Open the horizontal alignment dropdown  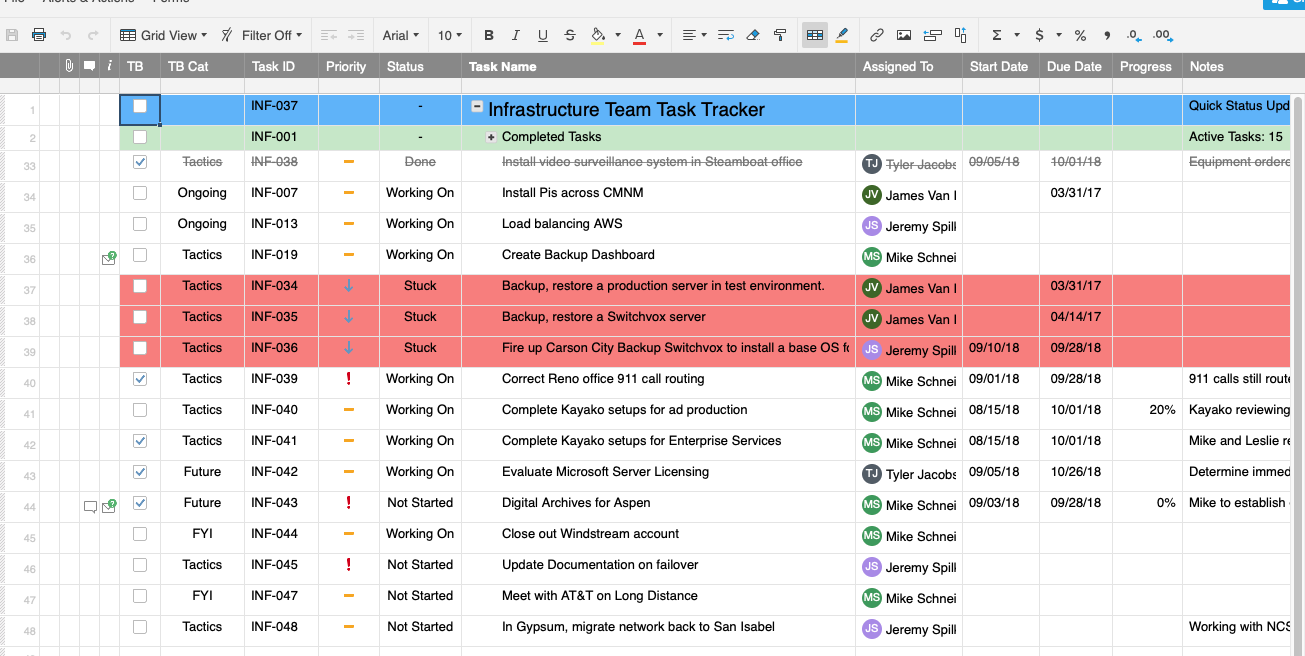pos(694,35)
